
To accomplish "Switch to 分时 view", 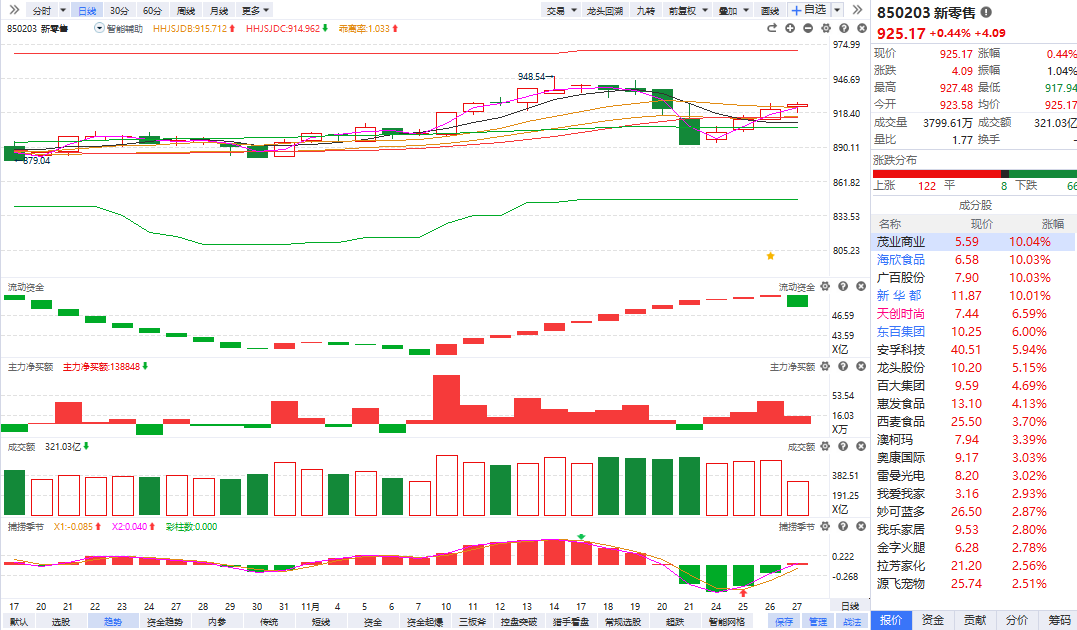I will [42, 10].
